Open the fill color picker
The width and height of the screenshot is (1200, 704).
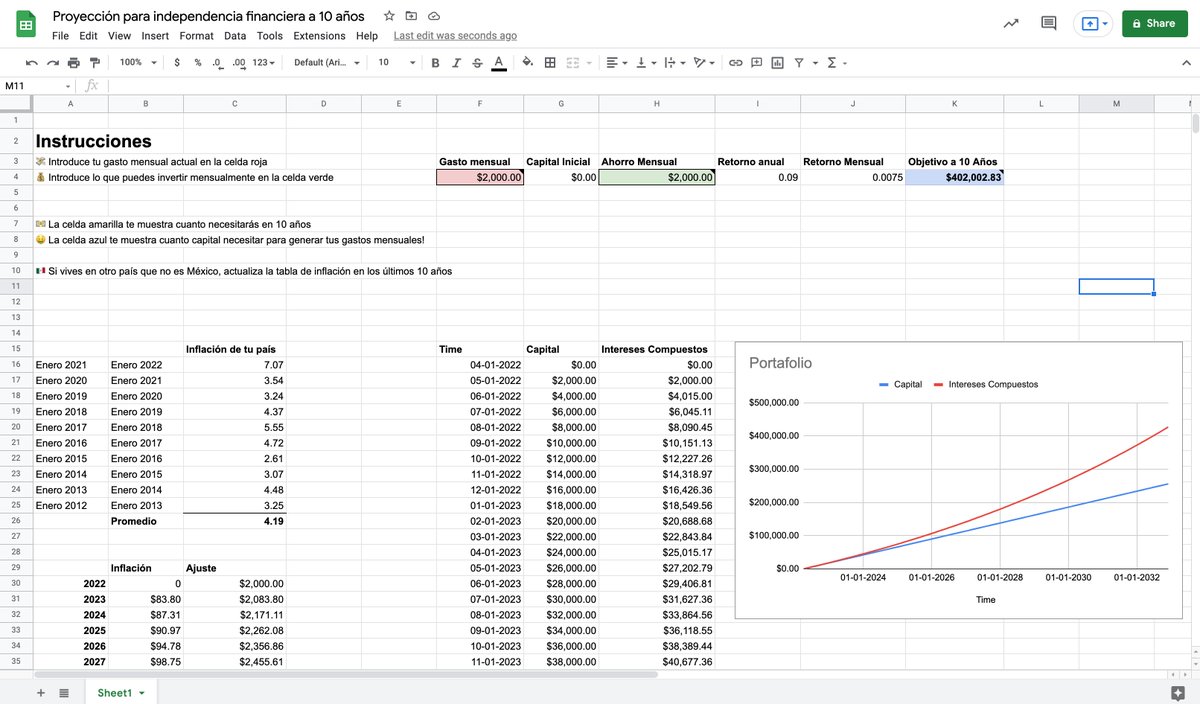527,63
